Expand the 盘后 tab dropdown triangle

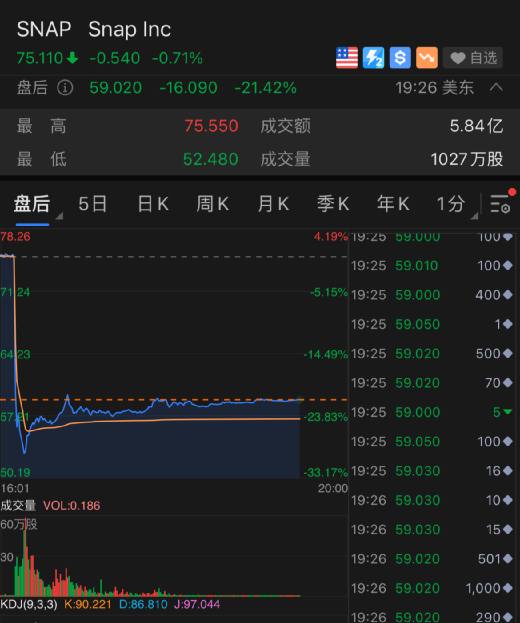pos(59,216)
